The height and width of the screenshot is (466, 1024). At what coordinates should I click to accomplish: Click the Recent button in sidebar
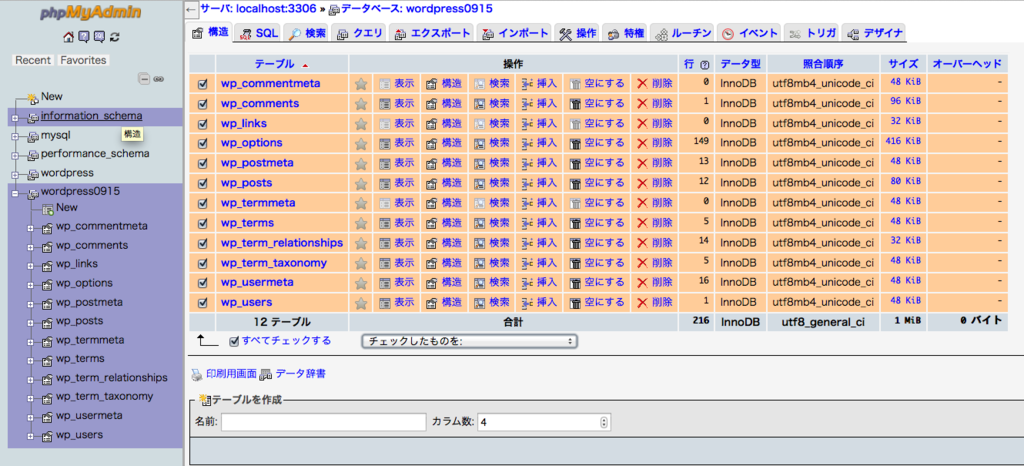[x=33, y=60]
